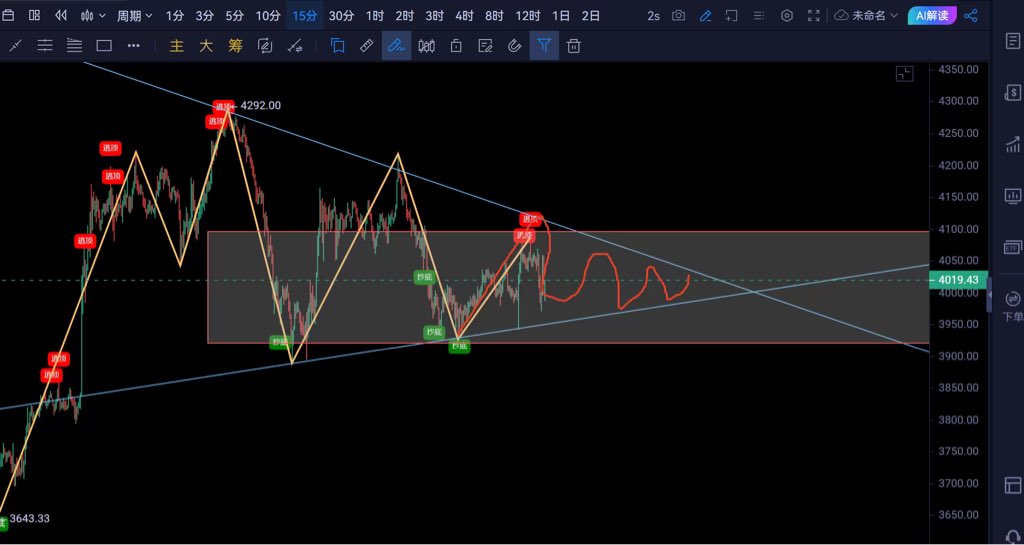Open the 周期 period dropdown

click(135, 16)
